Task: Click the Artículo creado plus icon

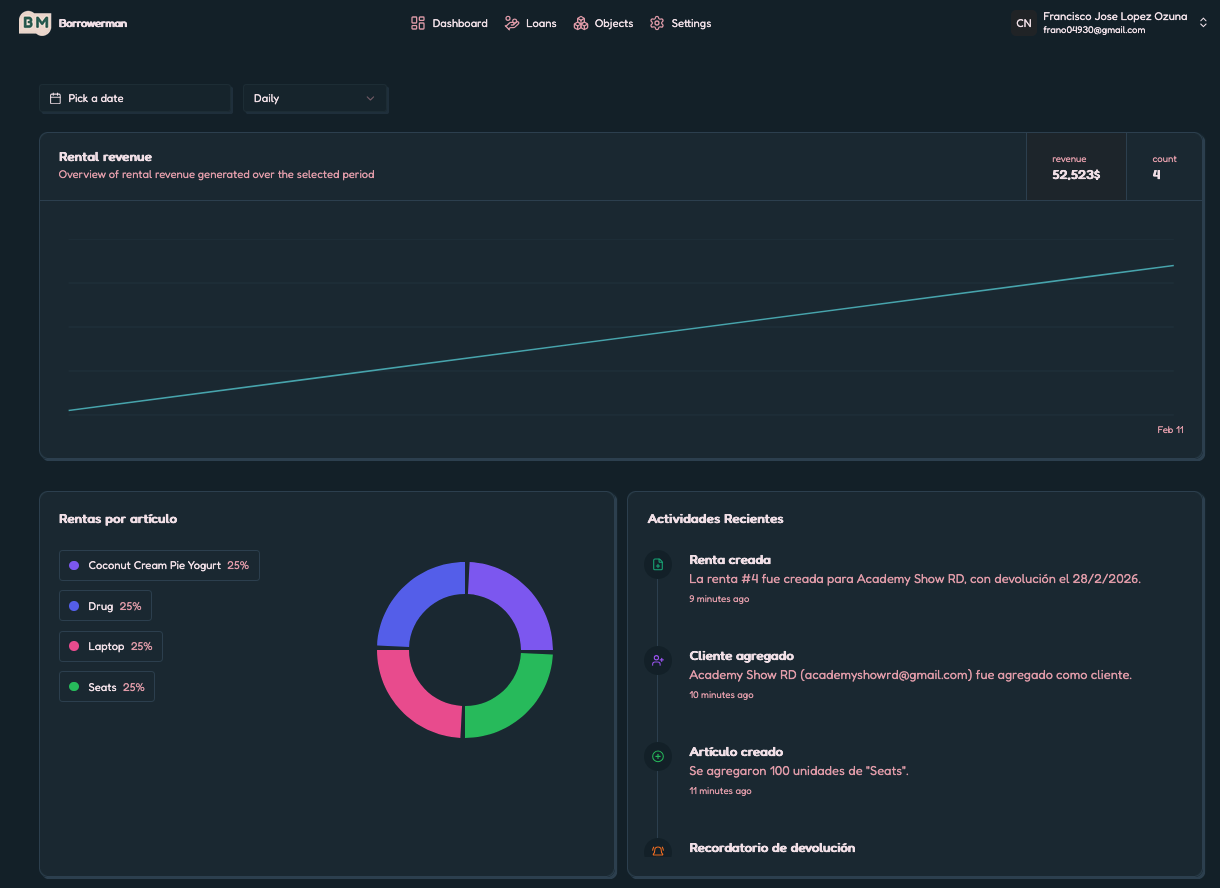Action: [657, 756]
